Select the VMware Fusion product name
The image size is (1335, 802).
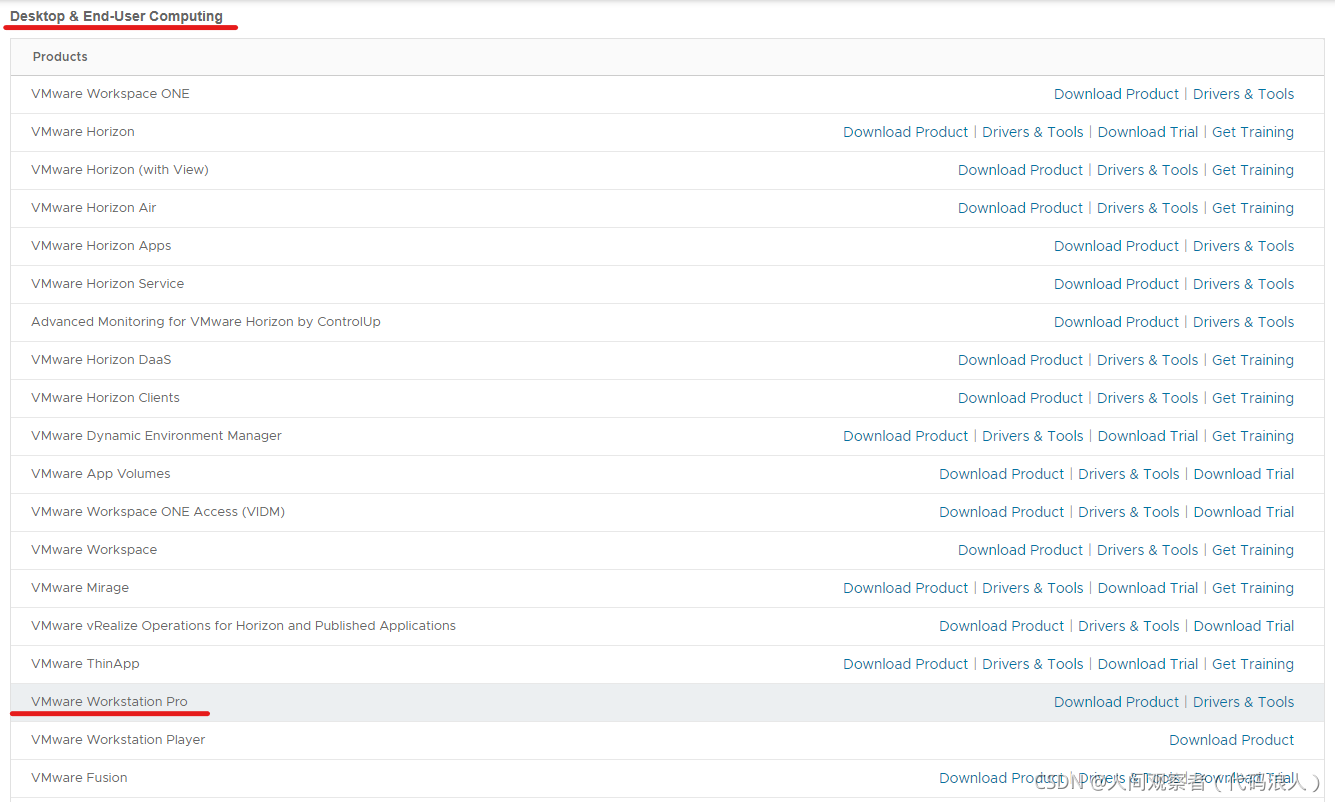(79, 778)
